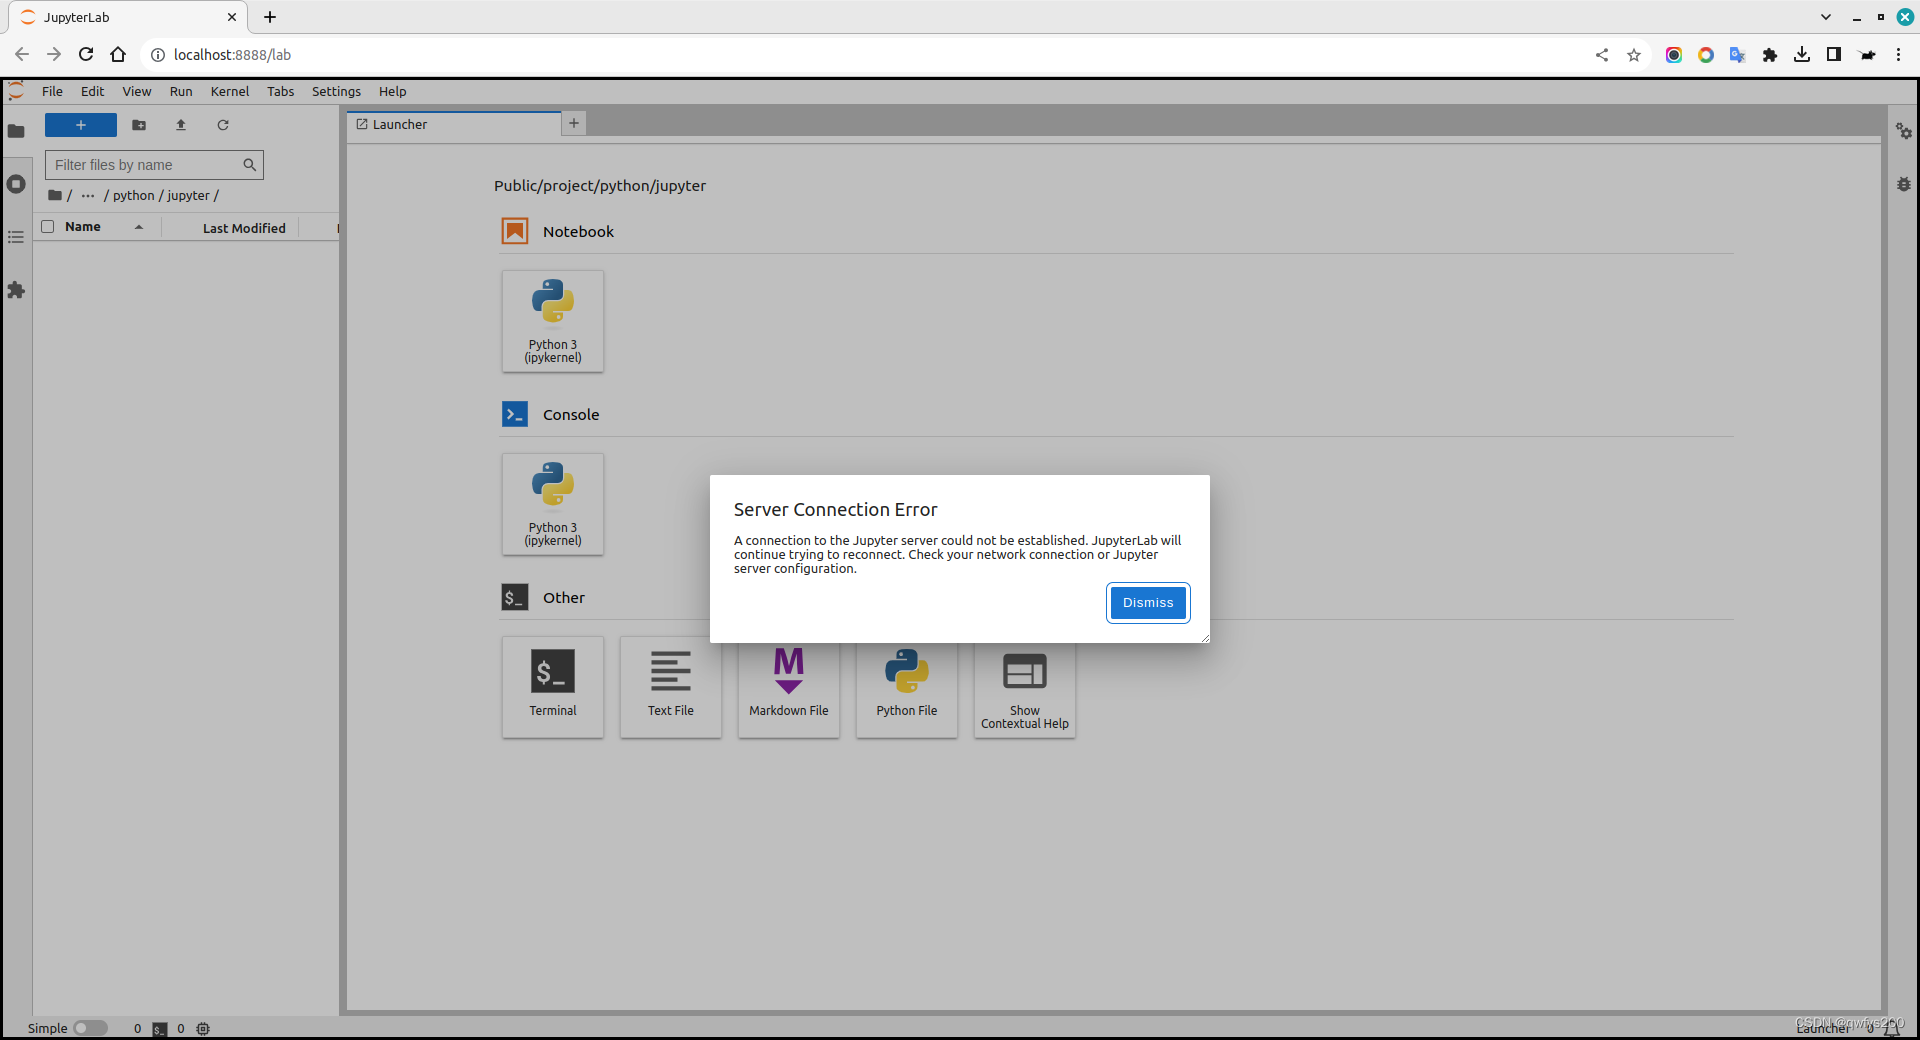This screenshot has width=1920, height=1040.
Task: Launch Python 3 notebook card
Action: pos(553,321)
